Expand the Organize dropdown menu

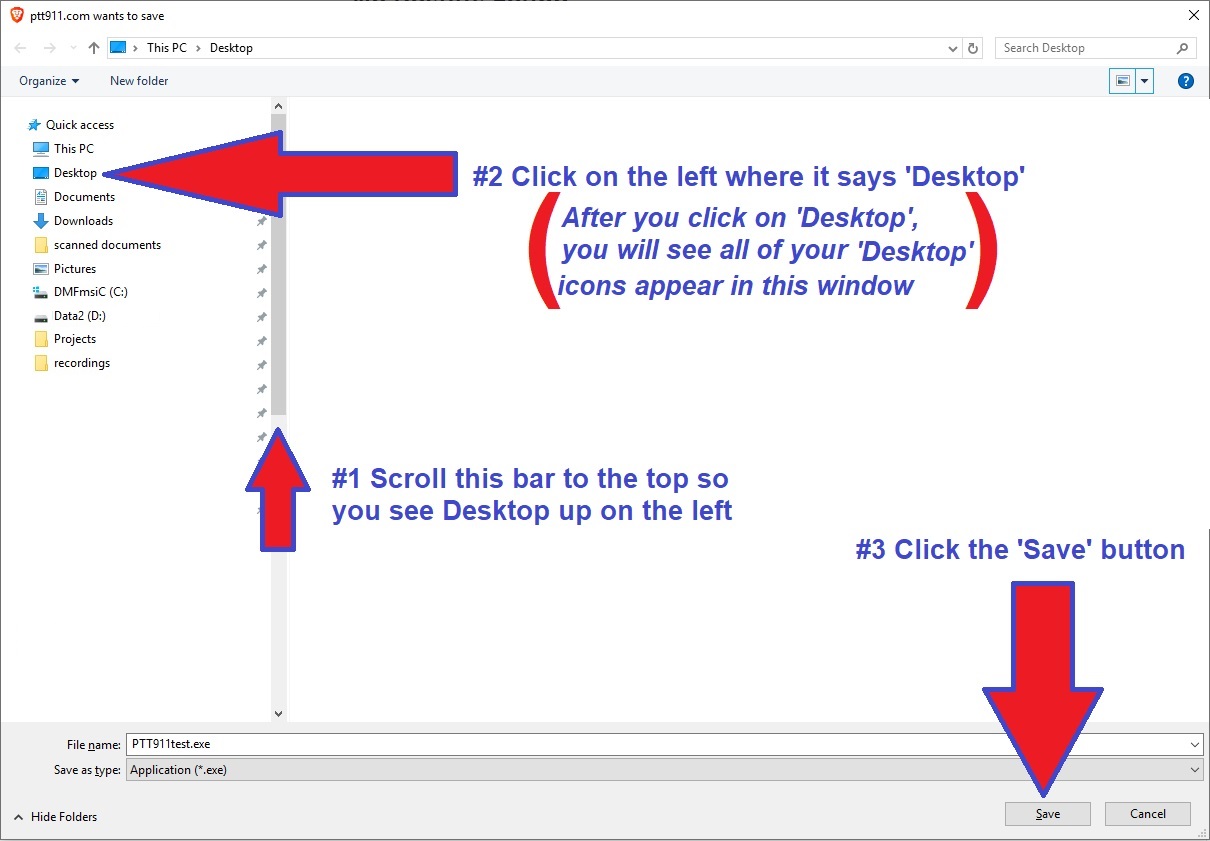[x=49, y=81]
